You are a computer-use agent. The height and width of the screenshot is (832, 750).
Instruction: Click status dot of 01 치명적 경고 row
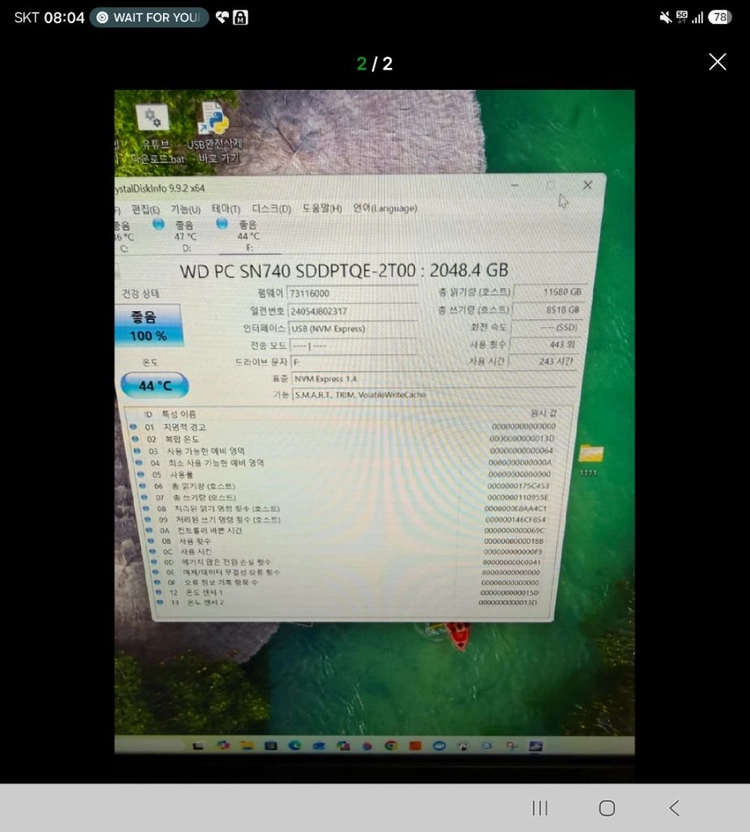133,427
